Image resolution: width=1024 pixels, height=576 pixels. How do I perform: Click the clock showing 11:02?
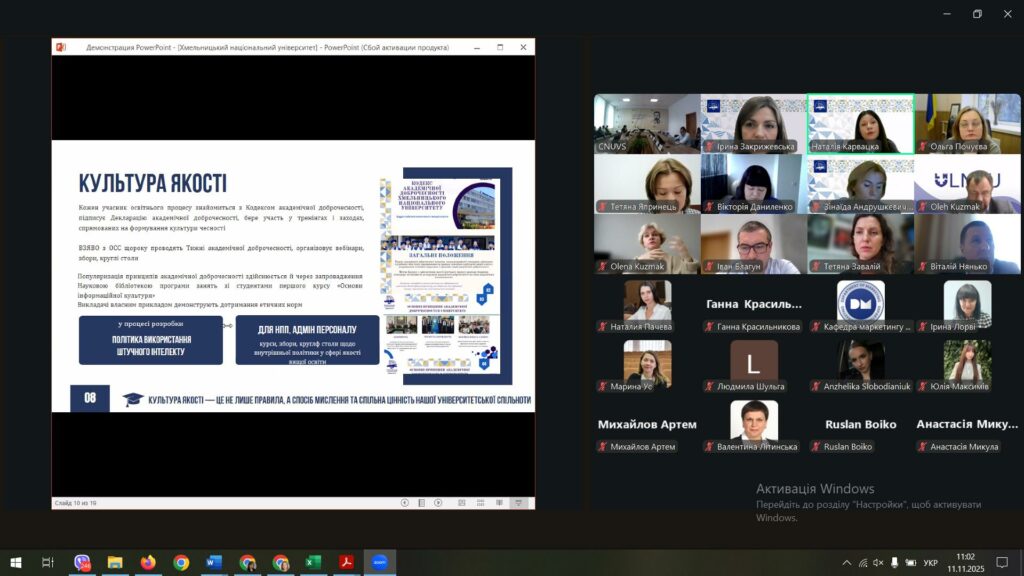click(x=965, y=562)
